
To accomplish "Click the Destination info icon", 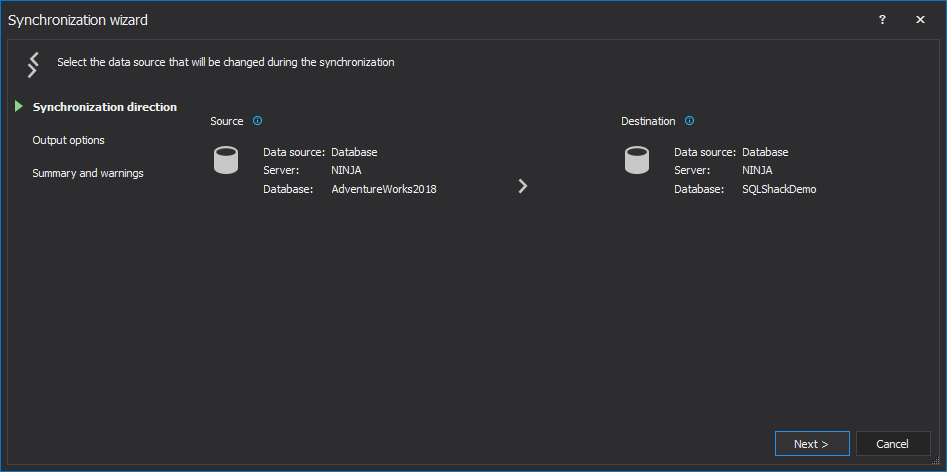I will 689,121.
